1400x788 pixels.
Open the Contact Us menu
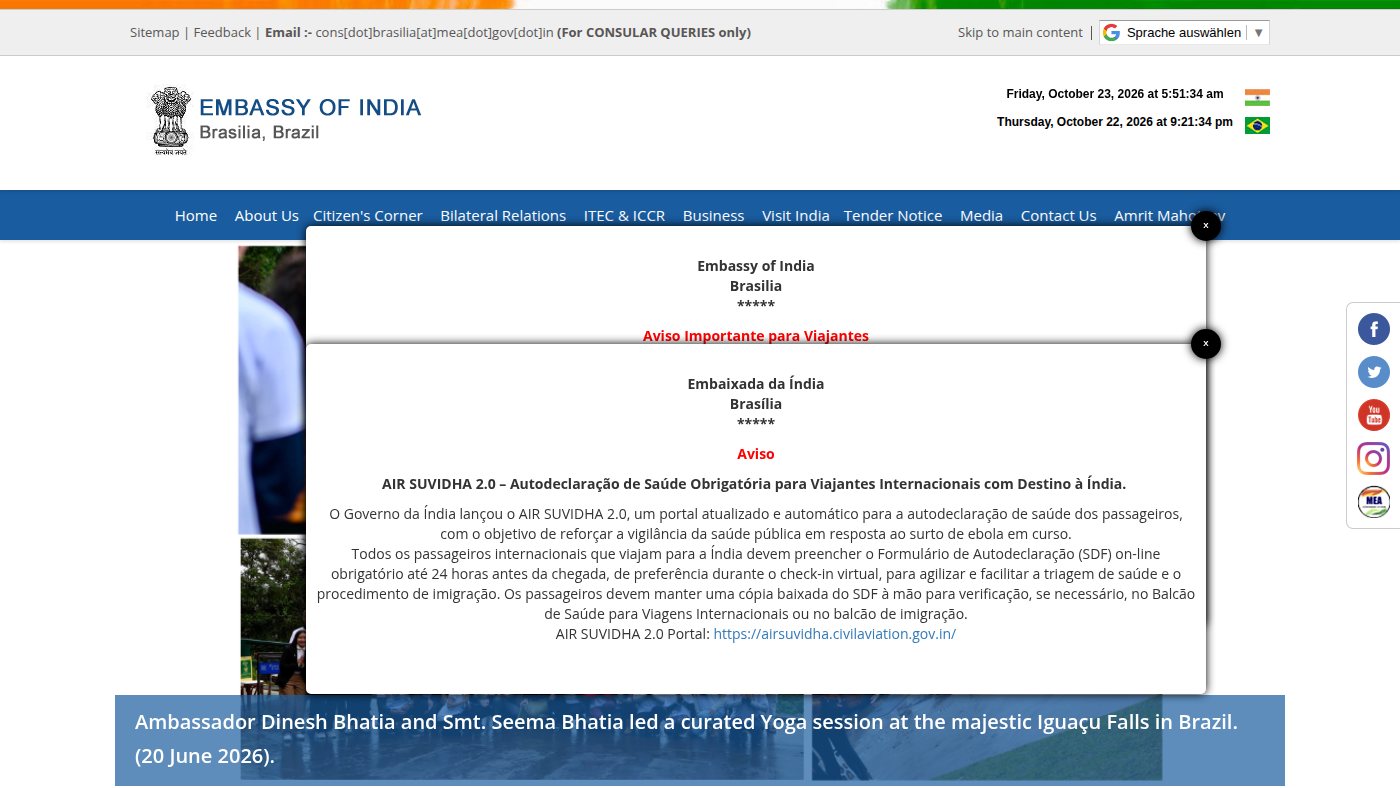point(1058,215)
